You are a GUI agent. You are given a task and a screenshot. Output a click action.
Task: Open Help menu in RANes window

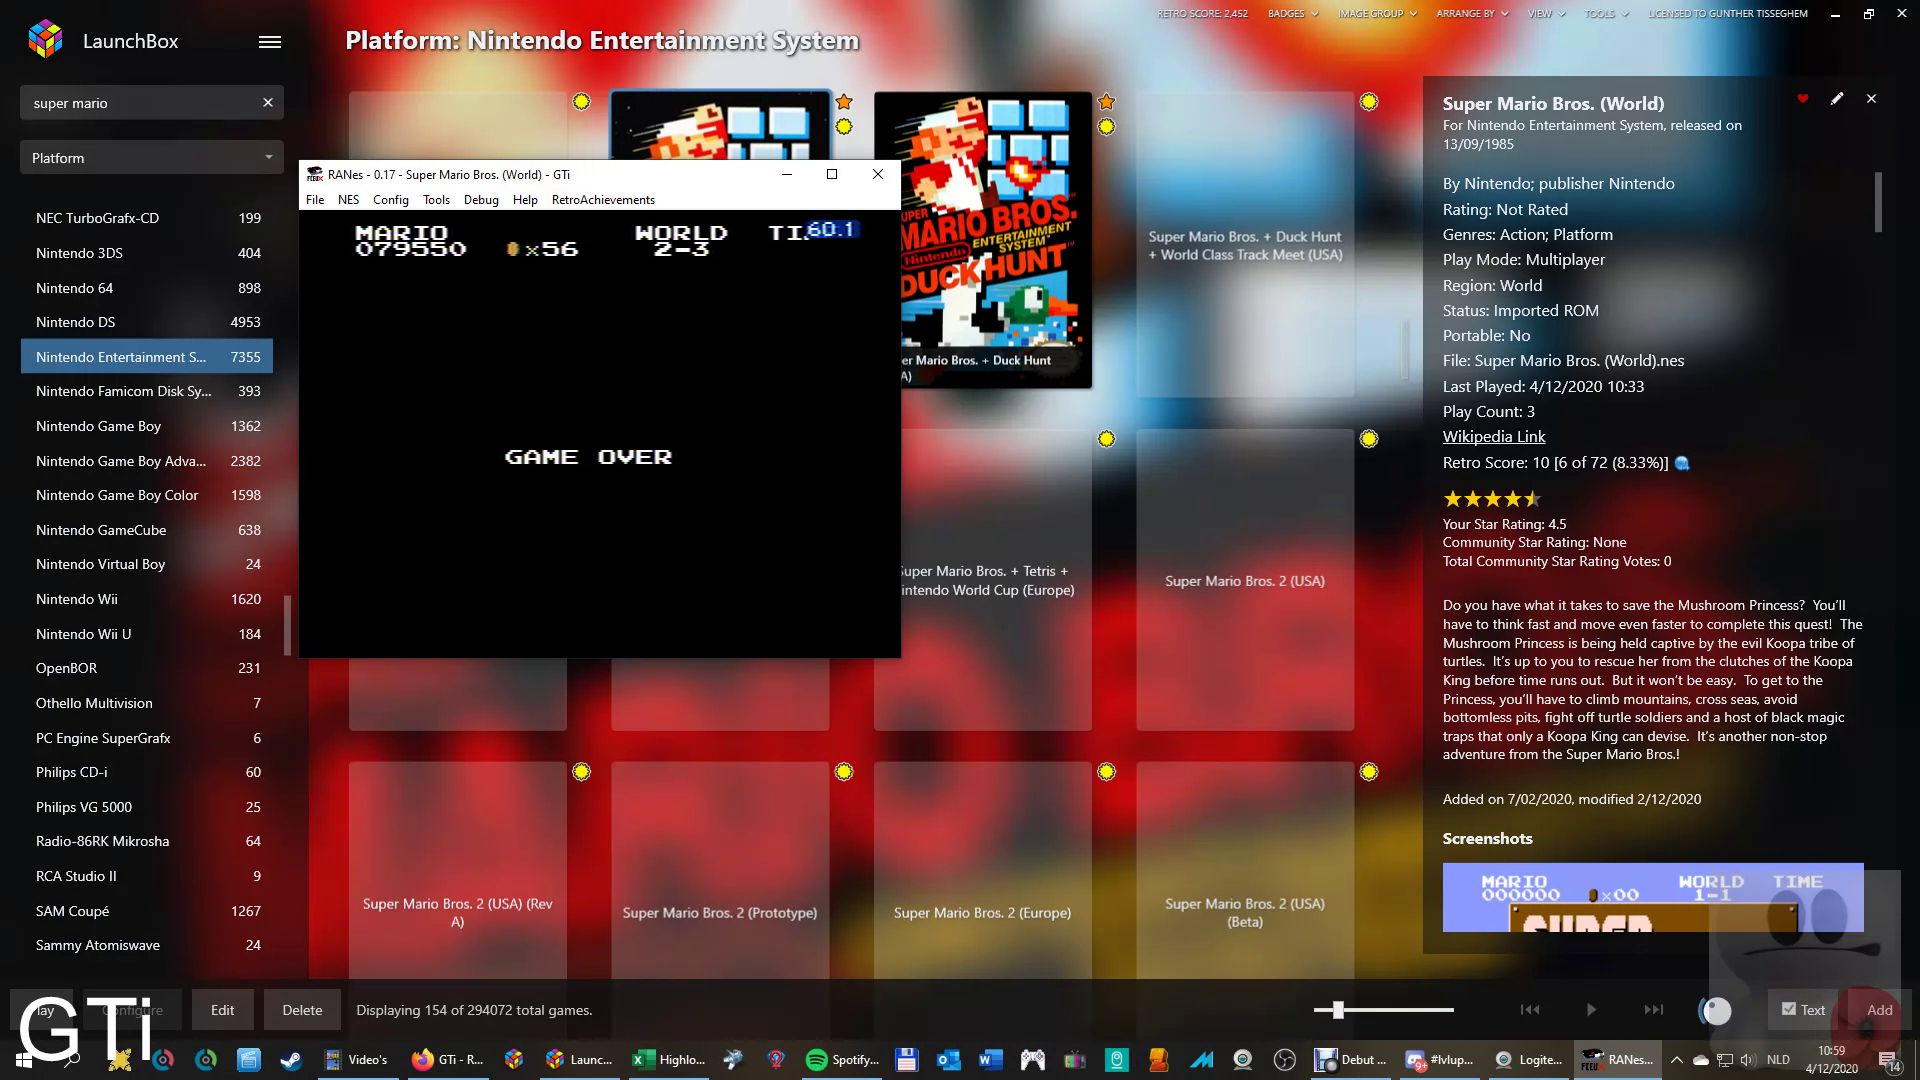[525, 200]
